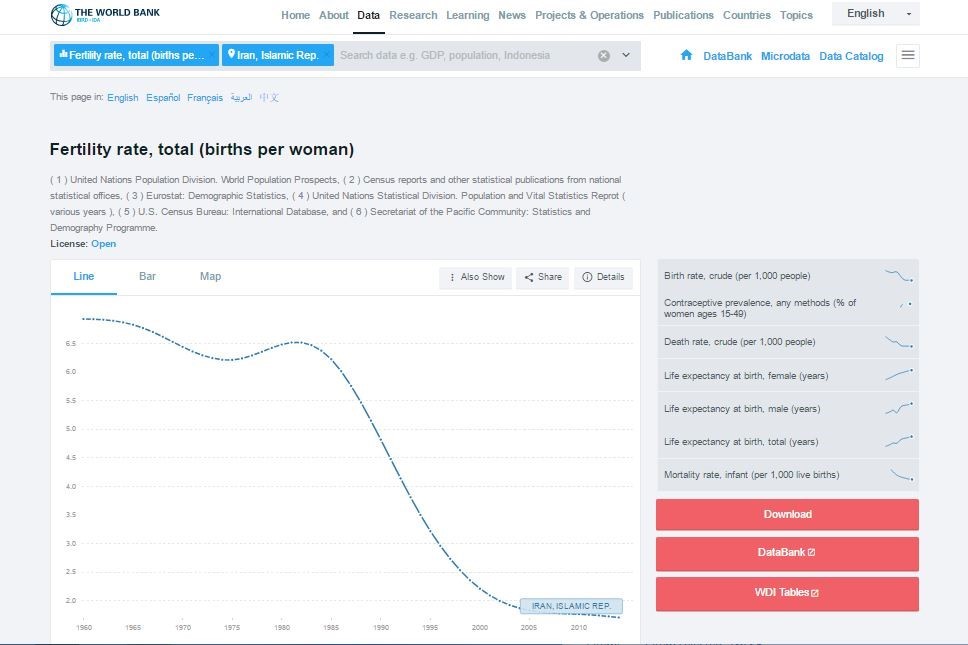968x645 pixels.
Task: Click the home icon near DataBank
Action: 686,55
